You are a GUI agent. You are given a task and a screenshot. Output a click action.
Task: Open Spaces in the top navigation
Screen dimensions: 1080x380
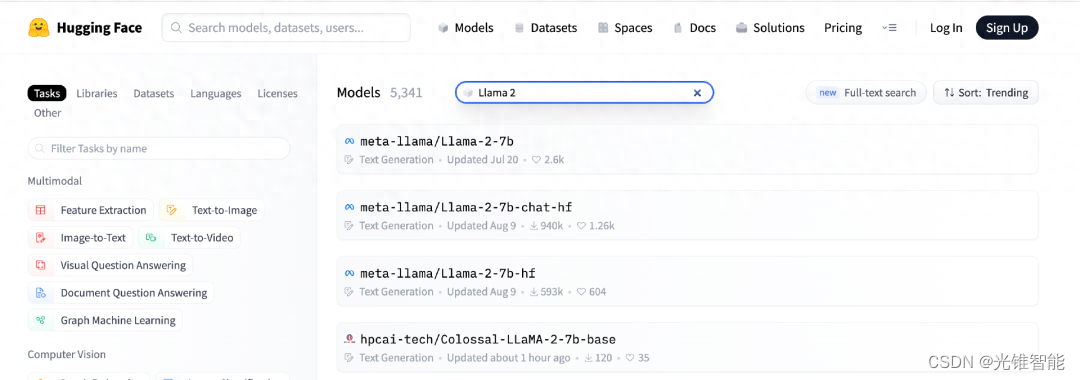tap(625, 28)
